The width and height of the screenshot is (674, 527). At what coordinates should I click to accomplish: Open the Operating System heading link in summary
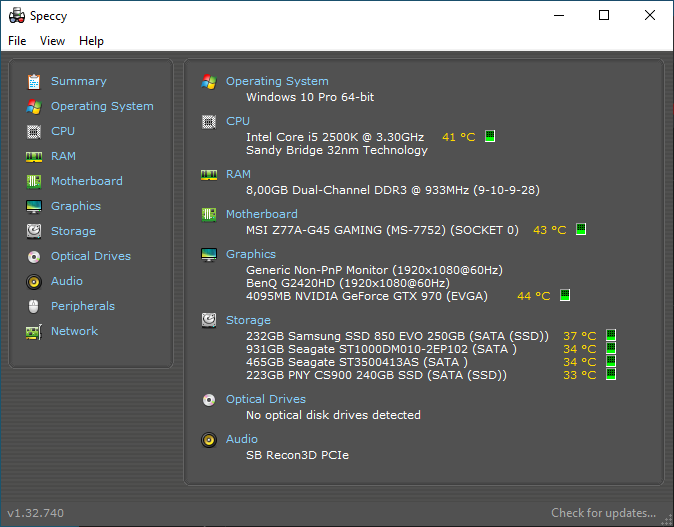coord(277,81)
